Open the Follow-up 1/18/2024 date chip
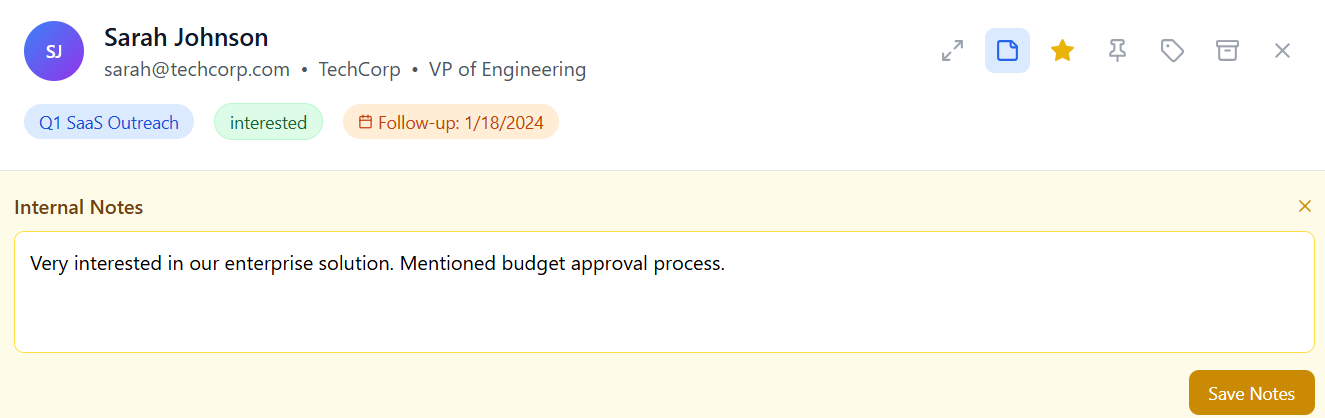 pos(451,122)
